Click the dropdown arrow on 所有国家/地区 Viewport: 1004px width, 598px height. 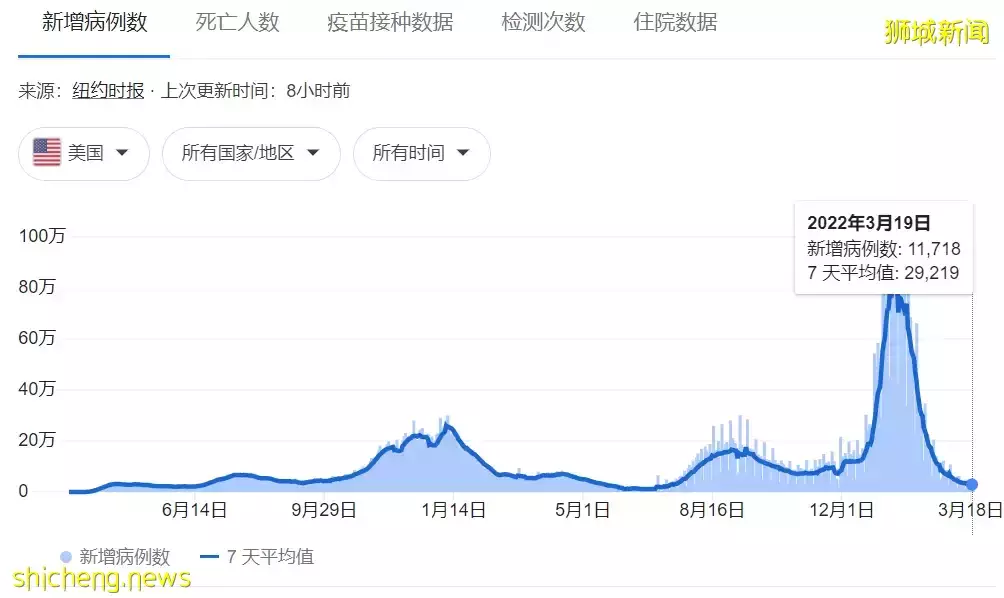(x=311, y=153)
